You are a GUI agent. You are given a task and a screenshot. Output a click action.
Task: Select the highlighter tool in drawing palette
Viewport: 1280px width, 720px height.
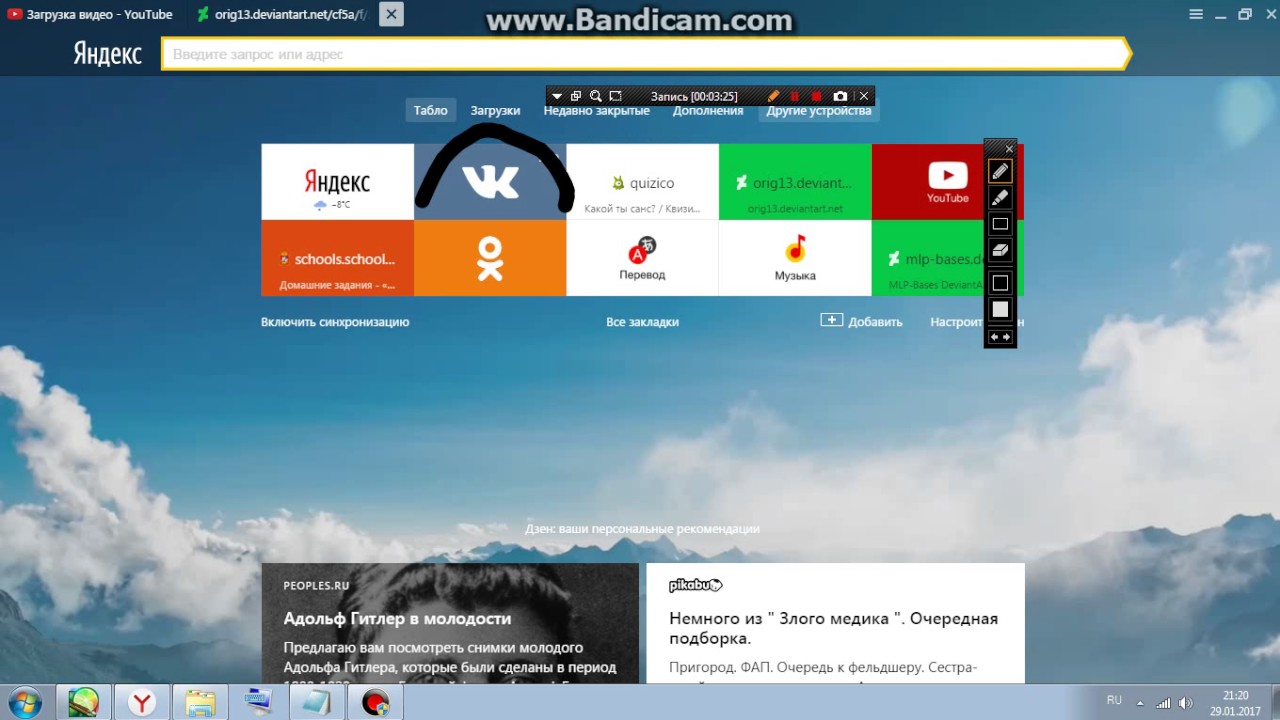pos(1000,198)
